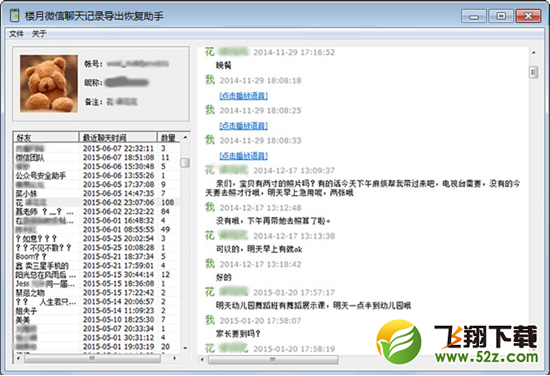Click friend list horizontal scrollbar thumb
The width and height of the screenshot is (550, 376).
click(x=92, y=358)
